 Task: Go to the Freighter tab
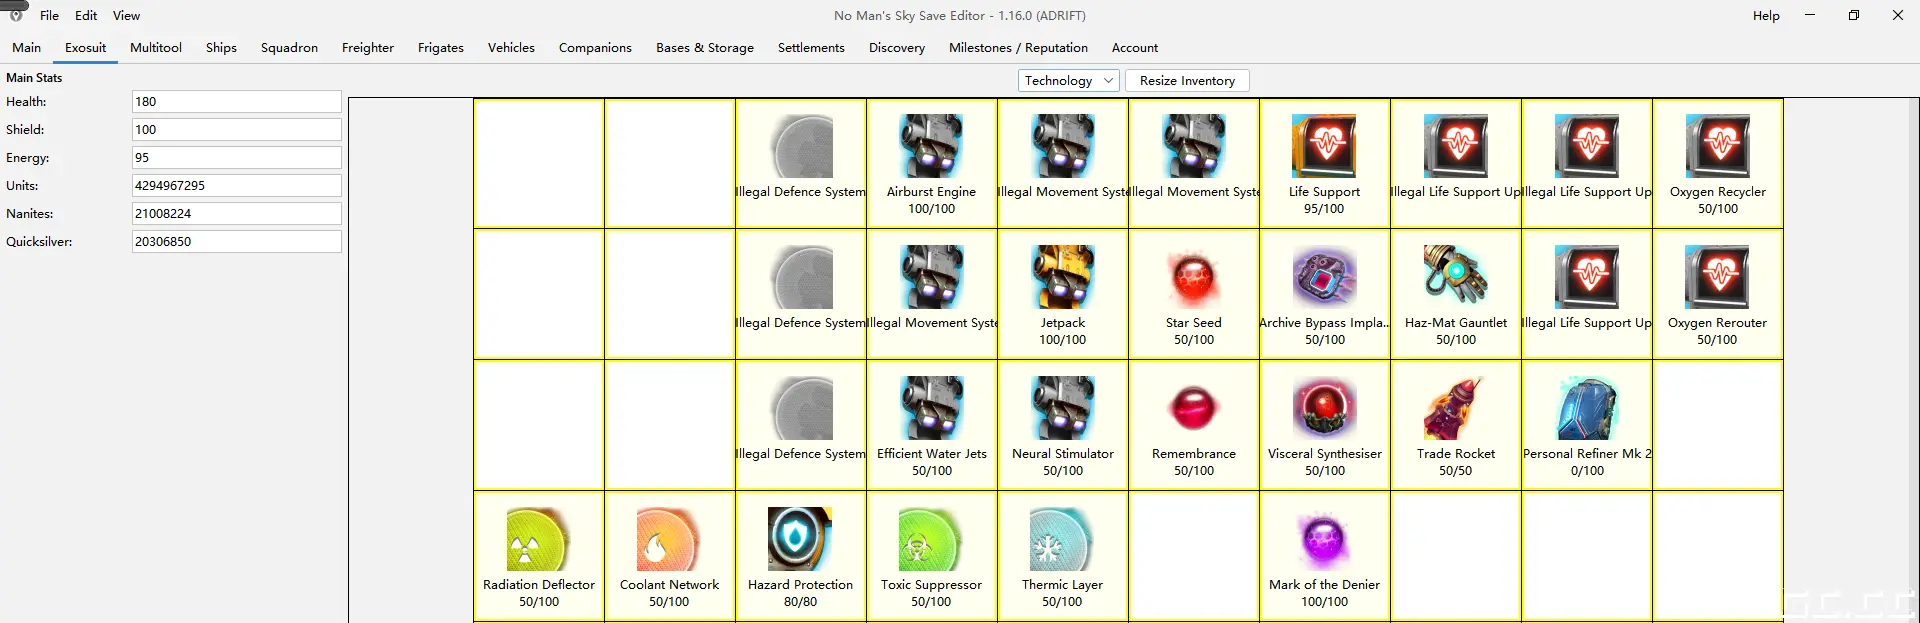pyautogui.click(x=368, y=47)
